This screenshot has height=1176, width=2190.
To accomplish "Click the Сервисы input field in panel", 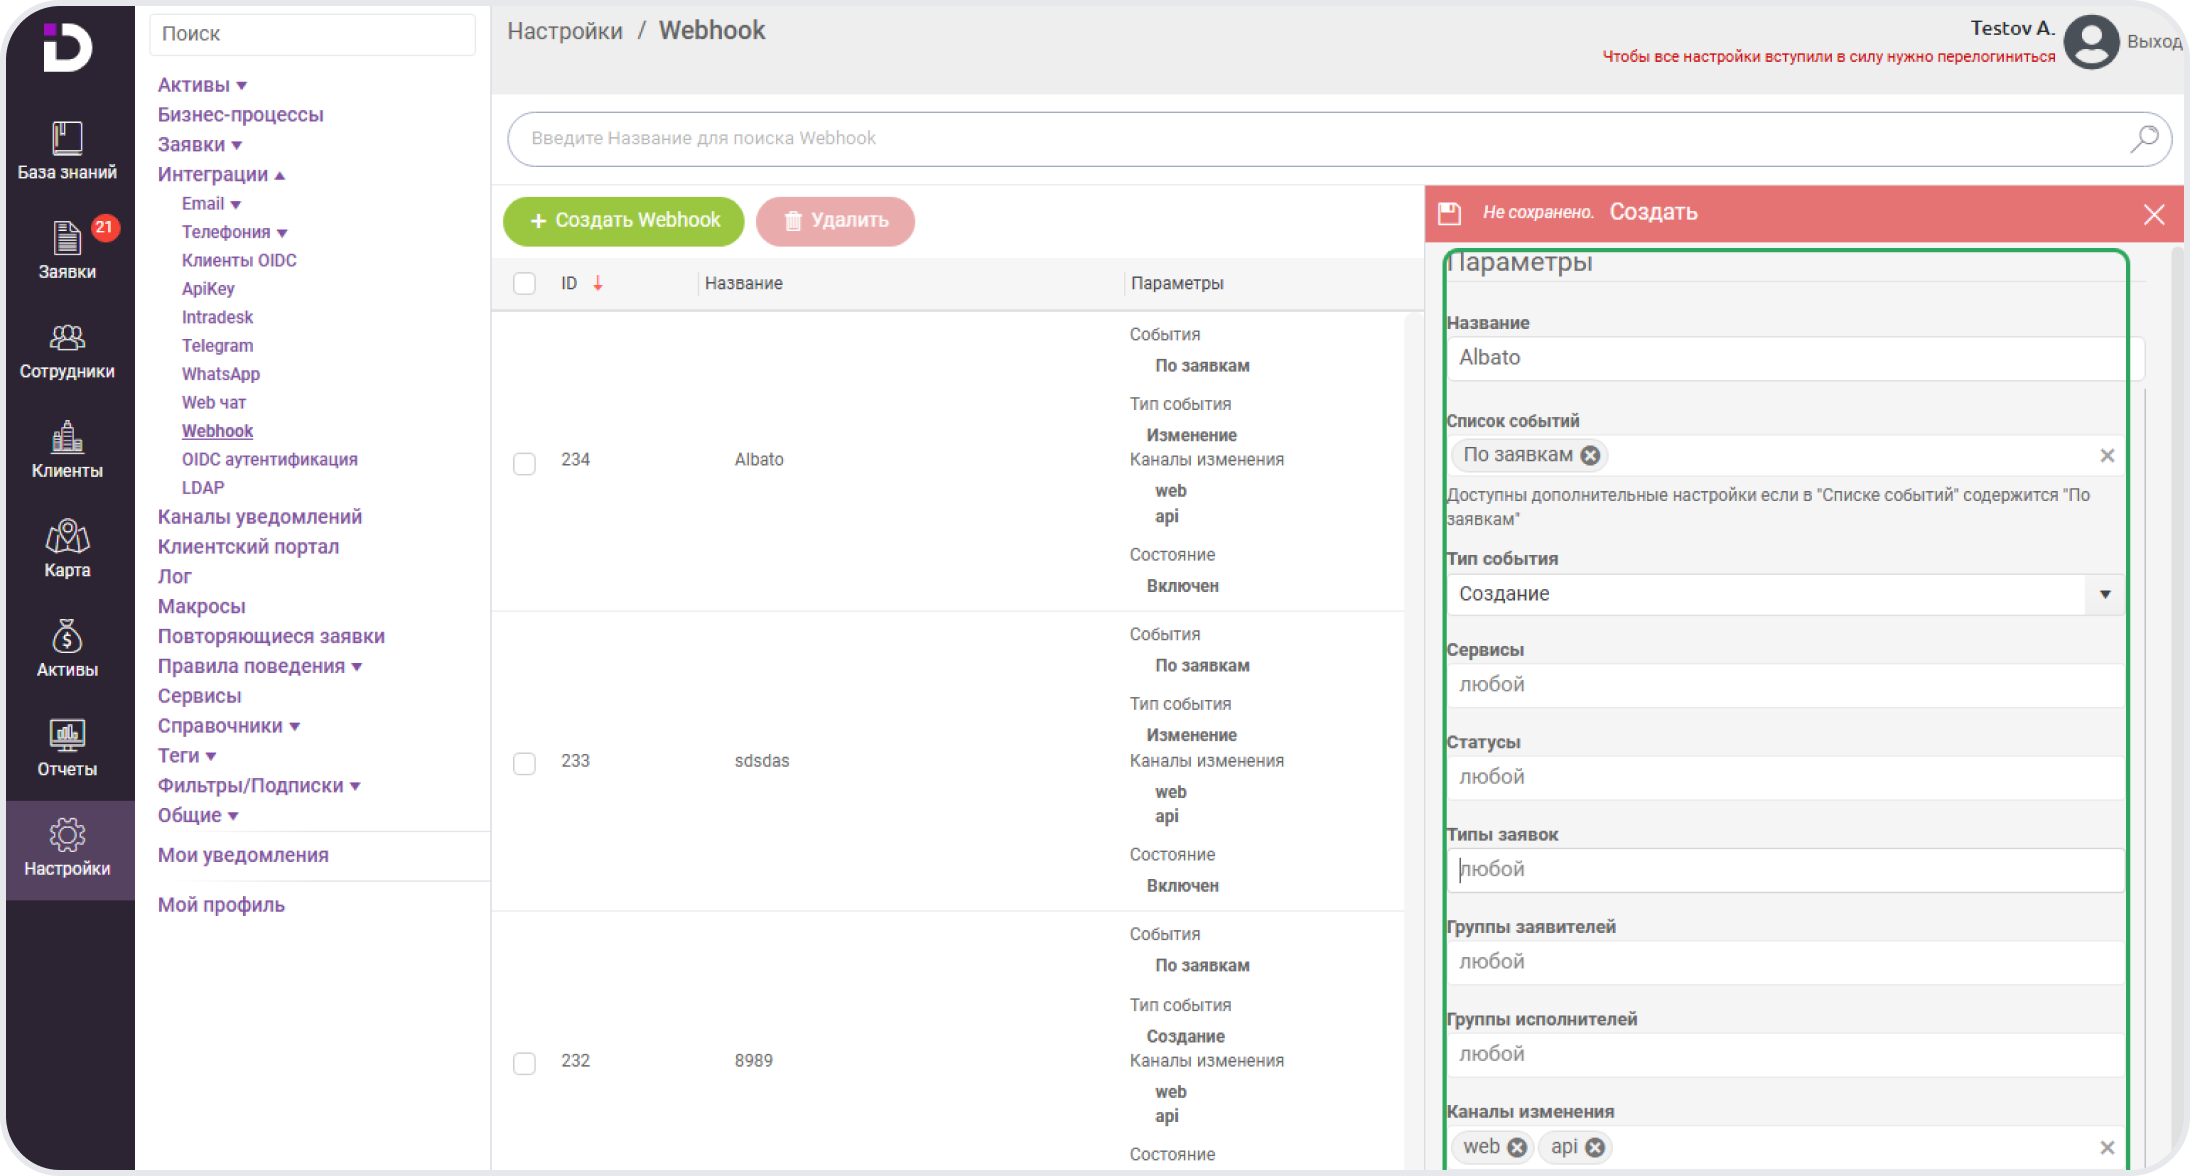I will pos(1785,686).
